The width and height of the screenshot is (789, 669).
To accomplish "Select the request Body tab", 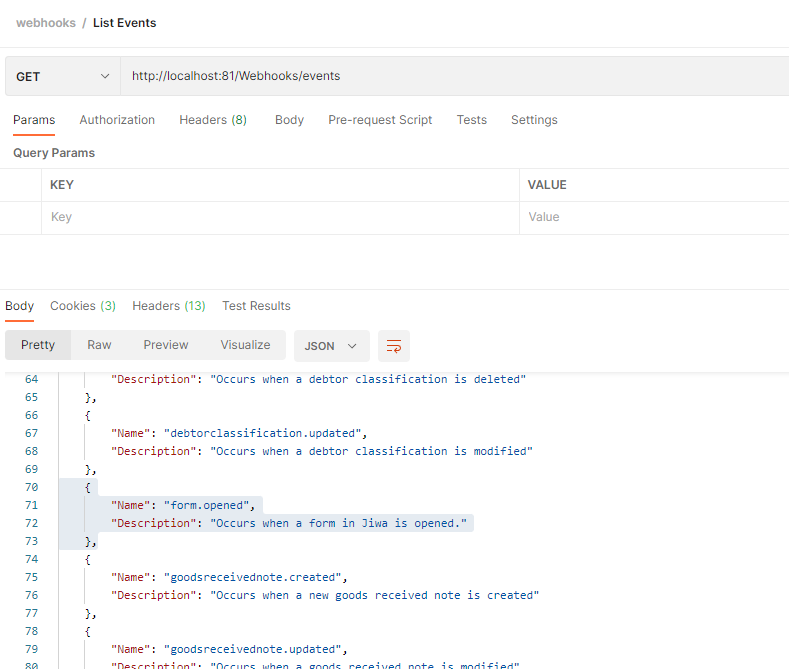I will coord(289,120).
